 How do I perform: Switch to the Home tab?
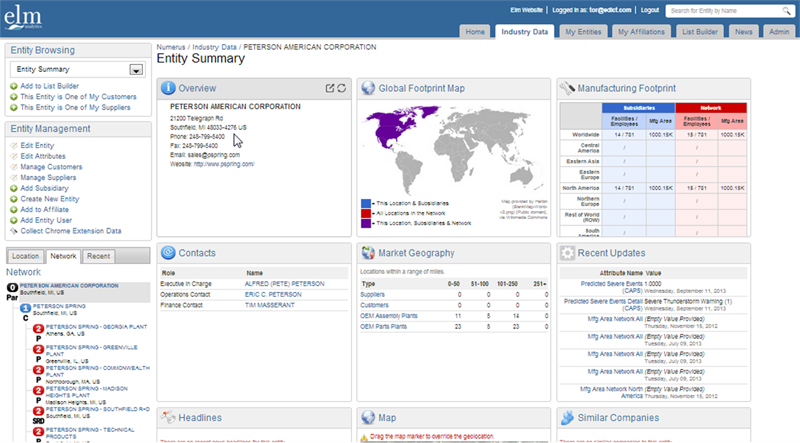click(475, 32)
